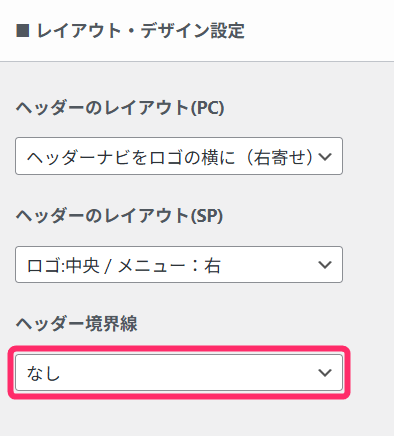Click the chevron arrow in ロゴ:中央 select
This screenshot has height=436, width=394.
pyautogui.click(x=325, y=265)
